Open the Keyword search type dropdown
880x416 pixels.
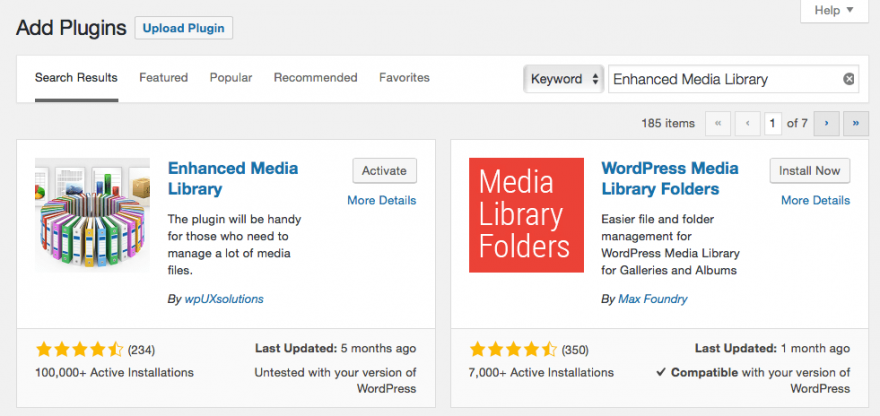coord(563,79)
